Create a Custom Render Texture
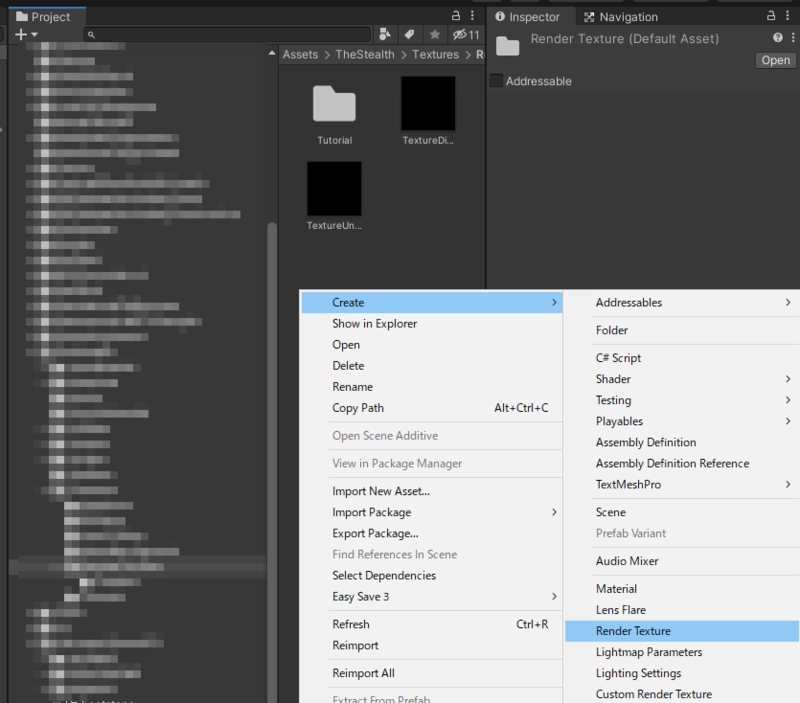The width and height of the screenshot is (800, 703). (x=682, y=694)
